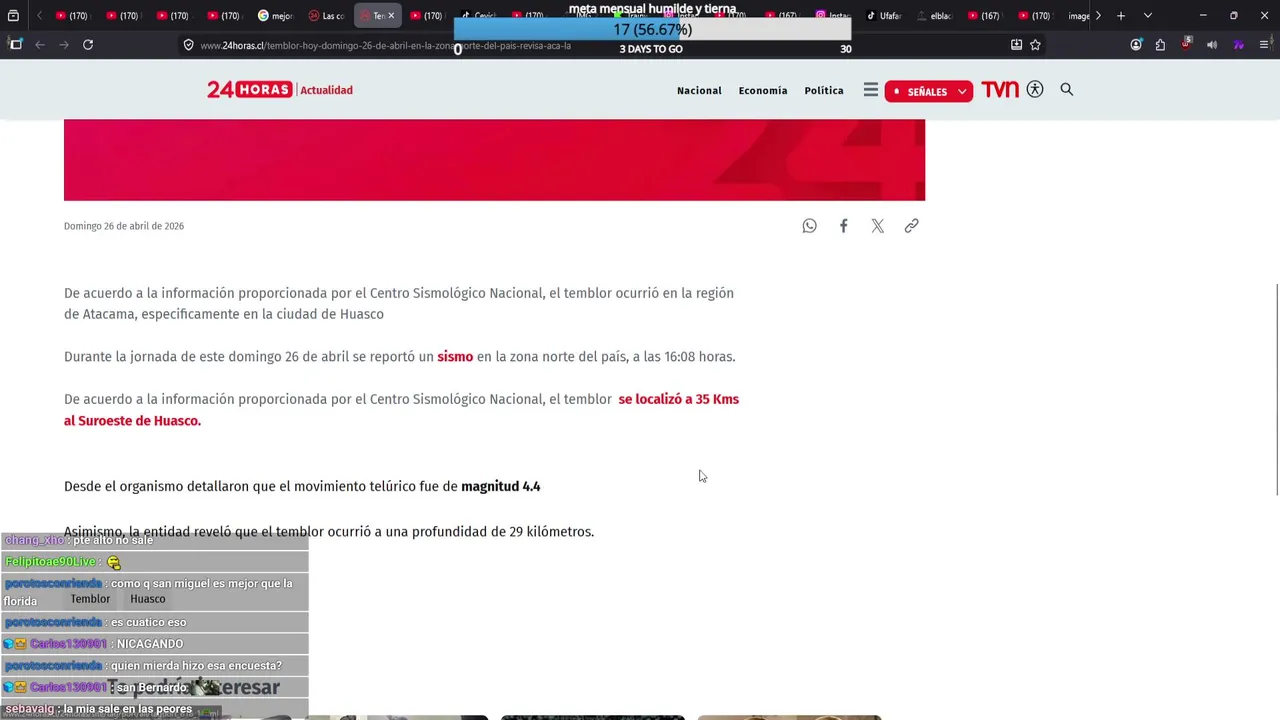The image size is (1280, 720).
Task: Switch to the 'Las co' 24 Horas tab
Action: (x=326, y=16)
